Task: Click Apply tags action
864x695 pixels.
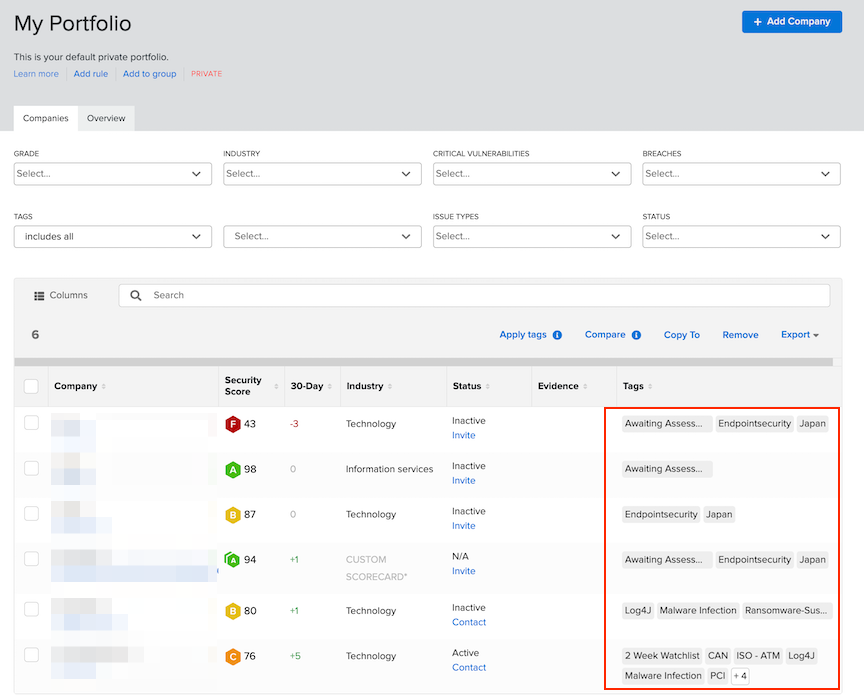Action: [523, 335]
